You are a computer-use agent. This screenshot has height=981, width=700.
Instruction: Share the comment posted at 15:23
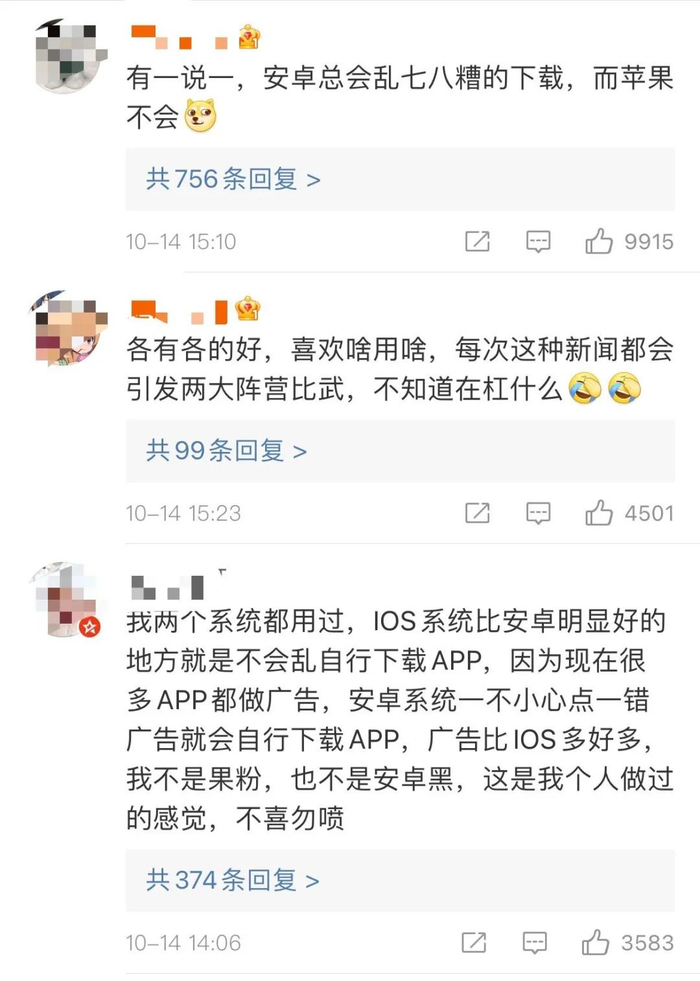477,512
